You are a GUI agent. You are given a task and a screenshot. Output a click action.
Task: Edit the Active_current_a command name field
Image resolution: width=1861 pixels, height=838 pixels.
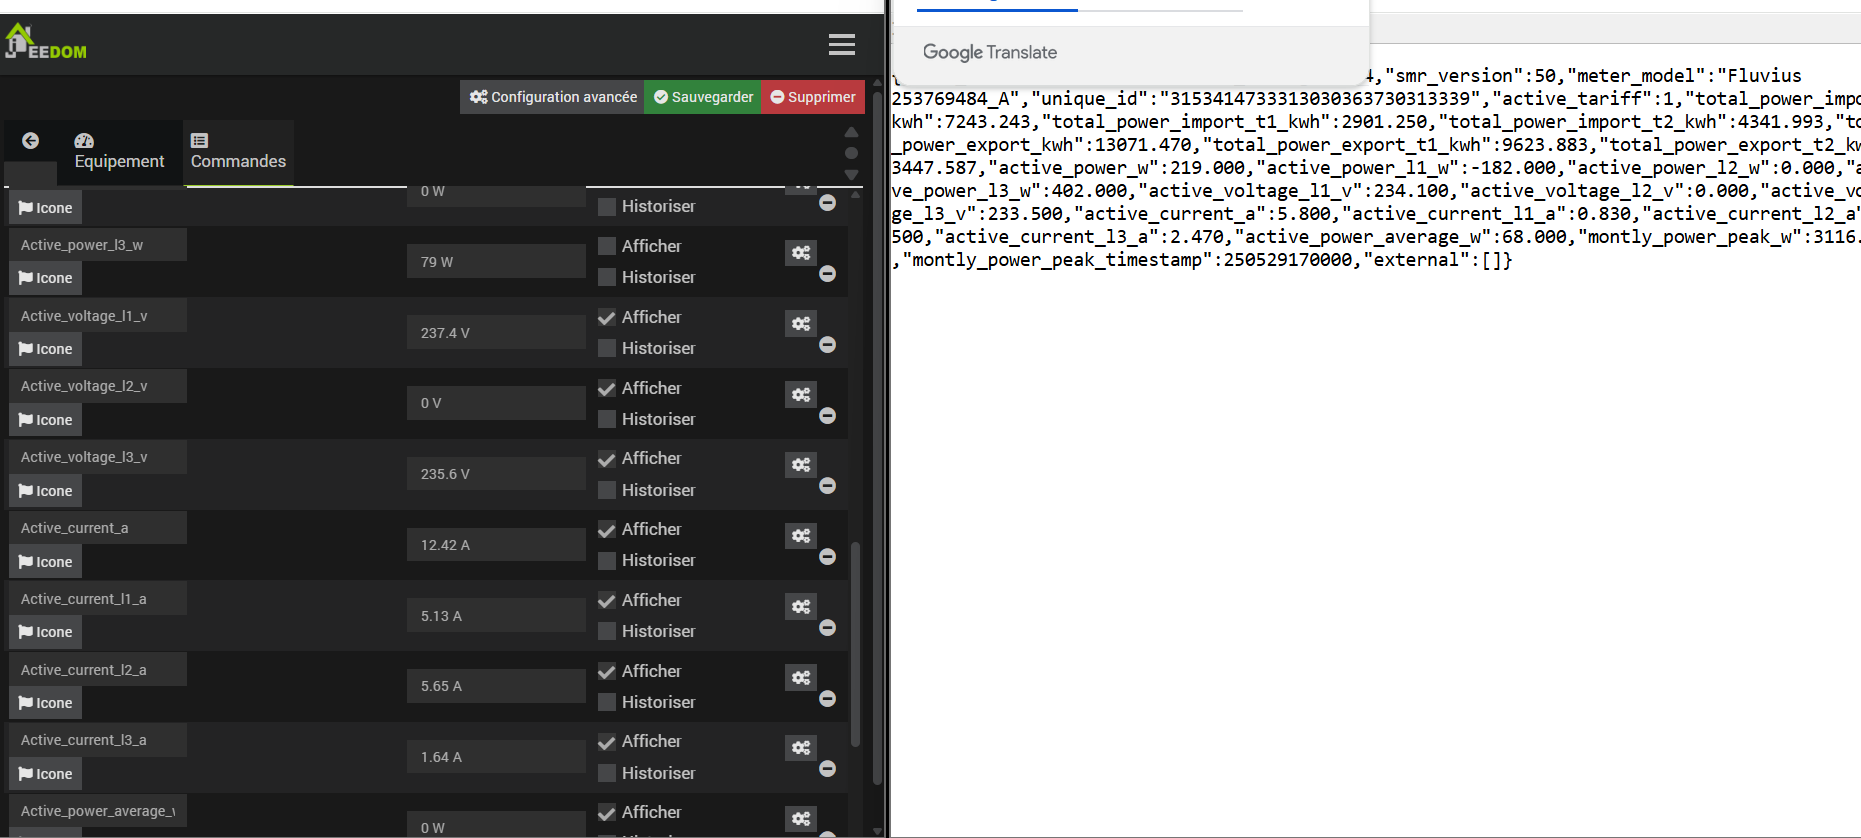[x=98, y=528]
